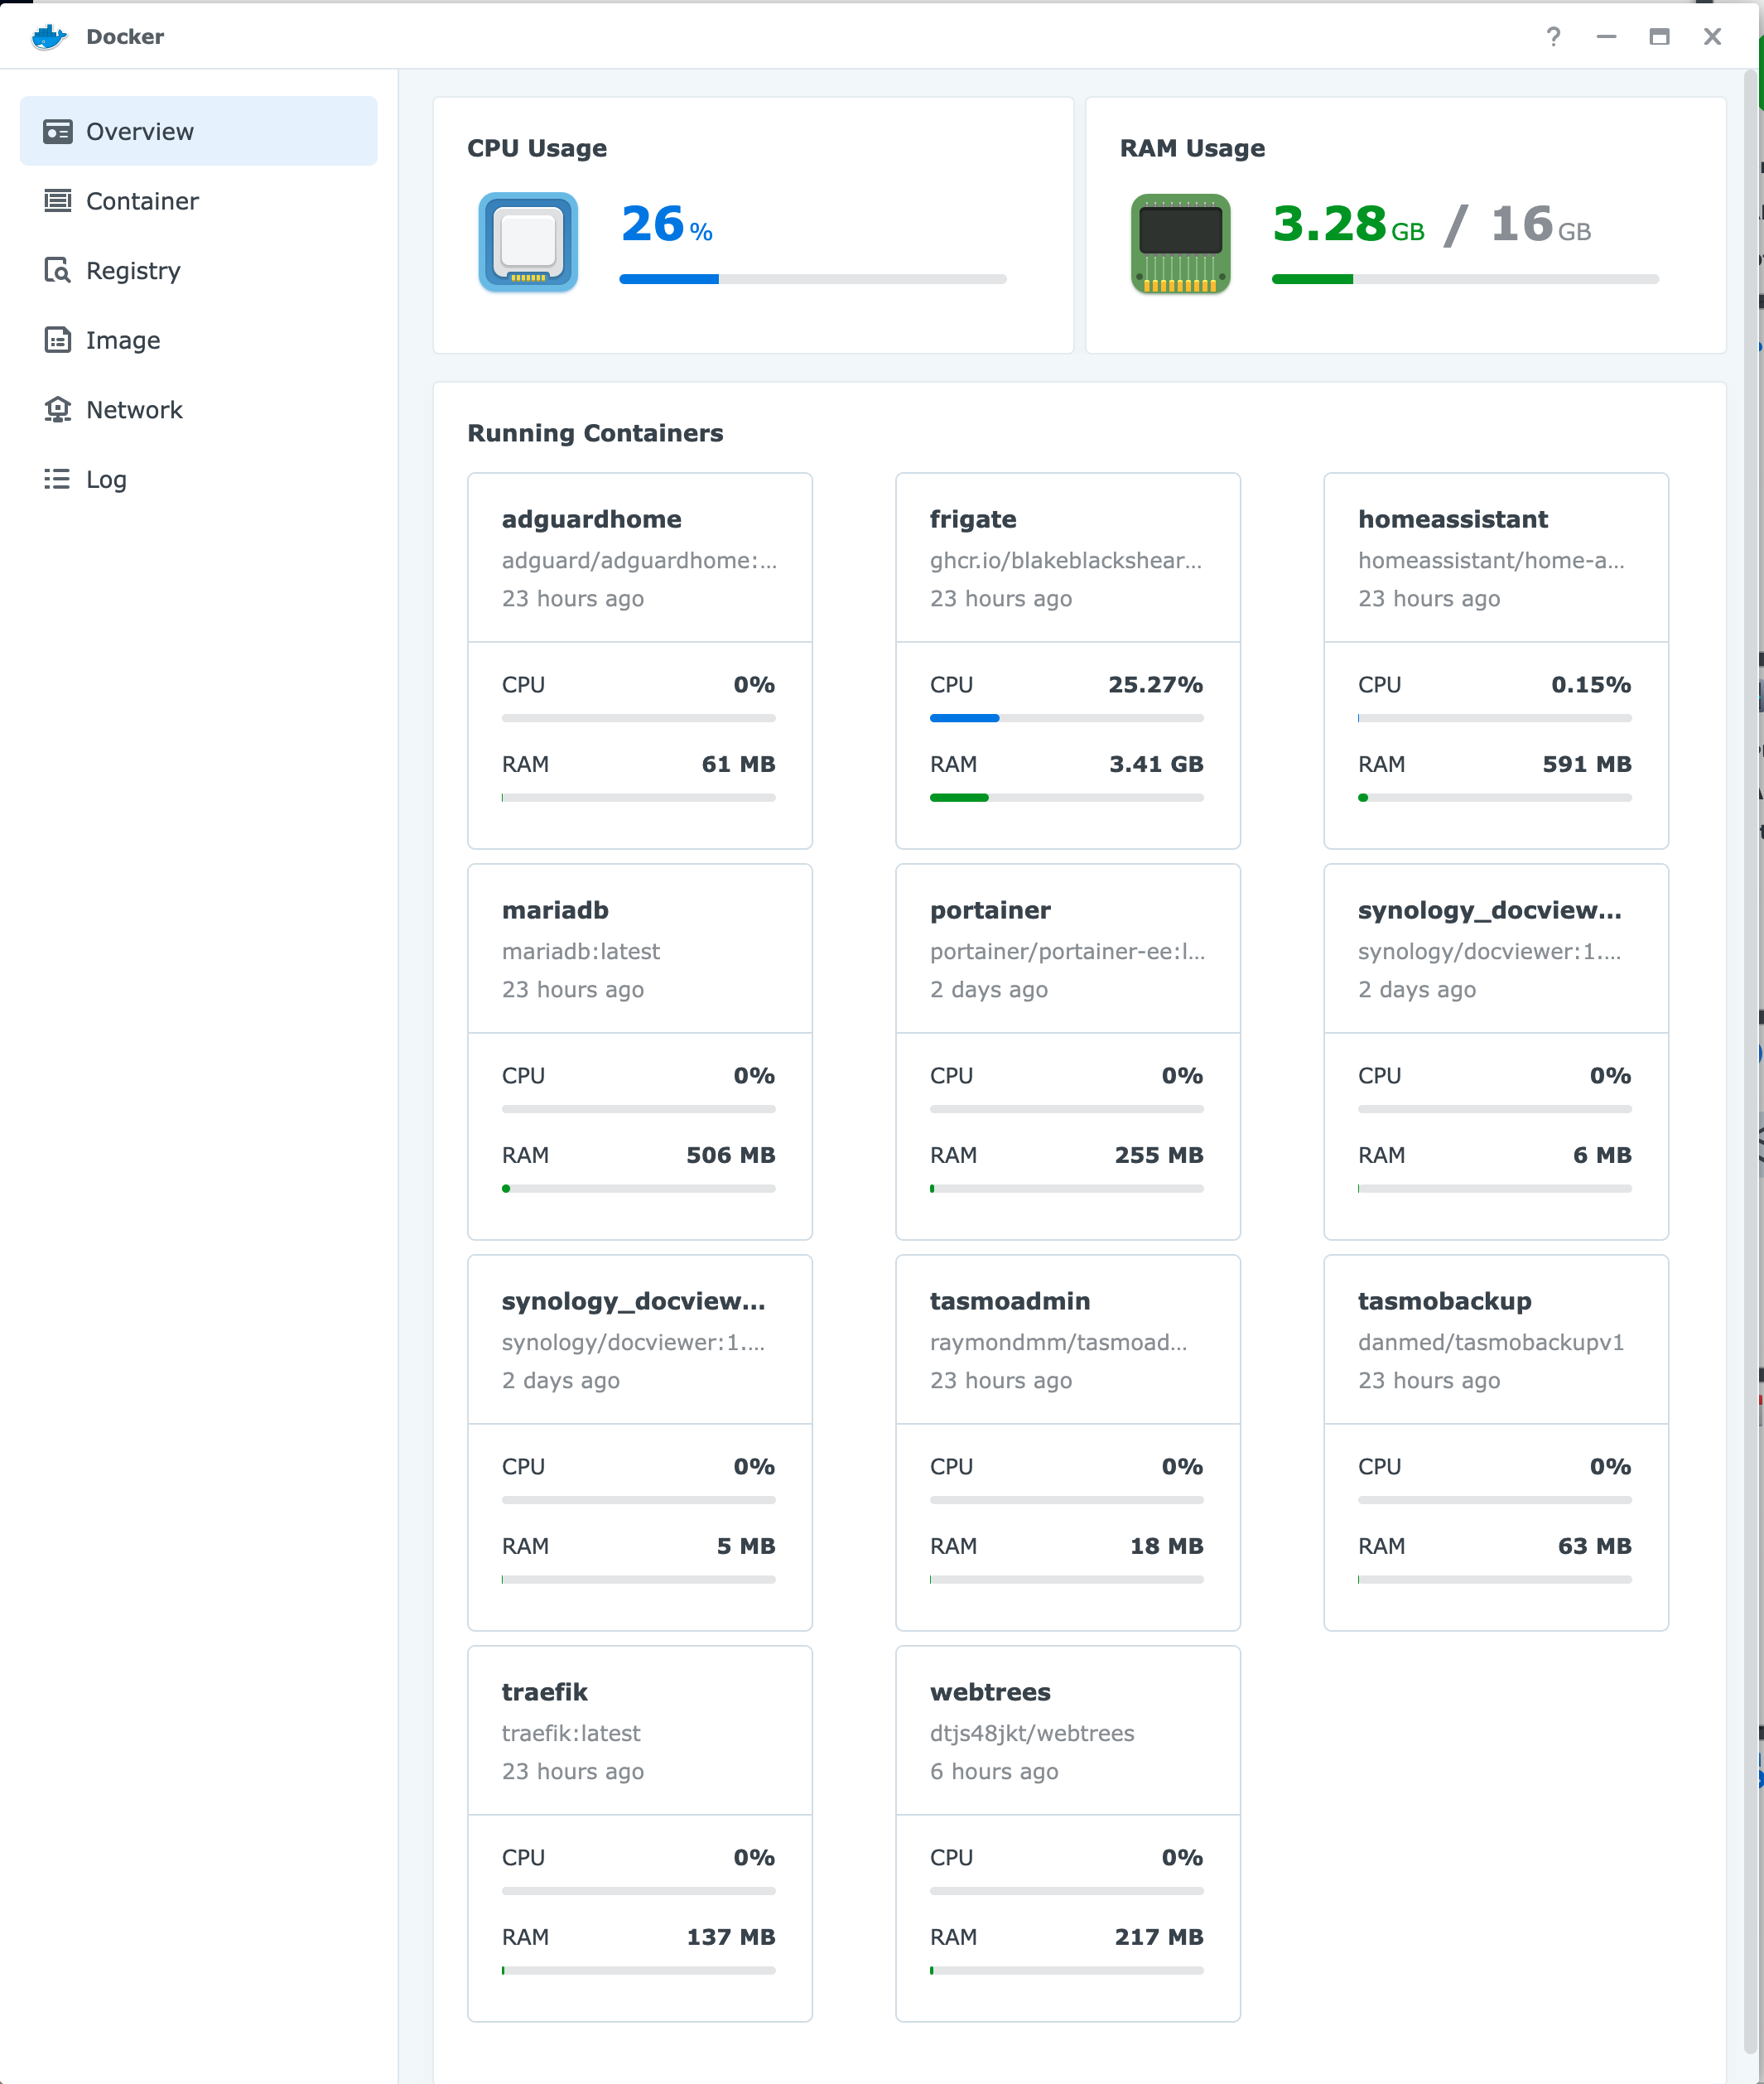Click homeassistant's RAM usage bar
This screenshot has width=1764, height=2084.
[1495, 797]
